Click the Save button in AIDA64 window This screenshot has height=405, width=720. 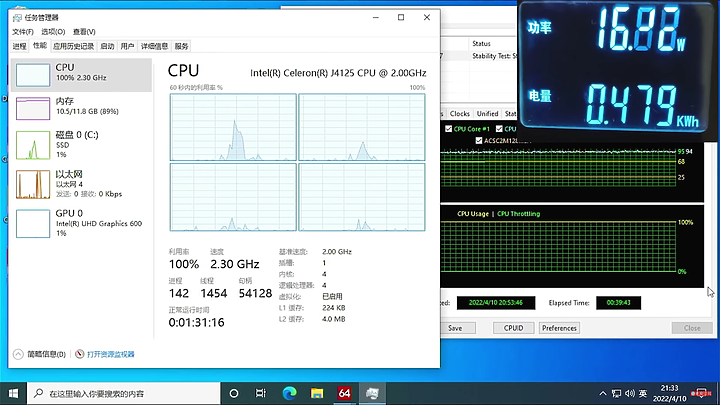click(455, 328)
